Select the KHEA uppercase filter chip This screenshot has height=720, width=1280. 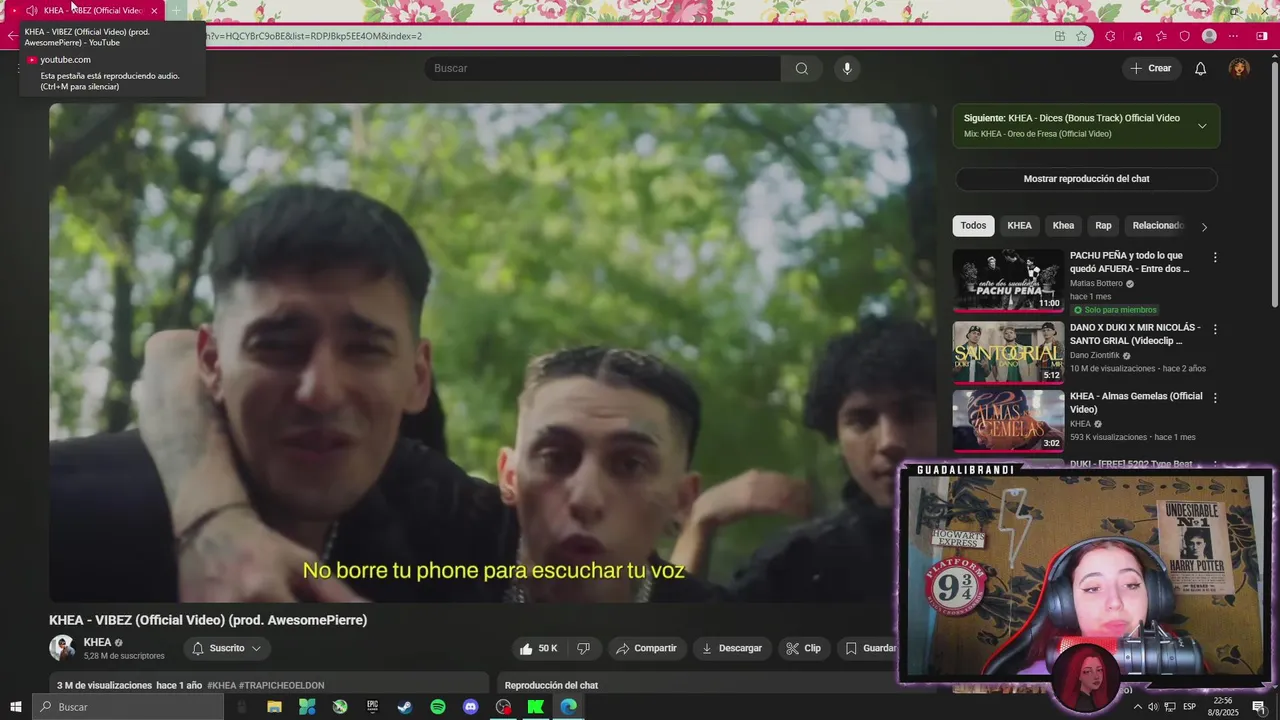pyautogui.click(x=1019, y=226)
